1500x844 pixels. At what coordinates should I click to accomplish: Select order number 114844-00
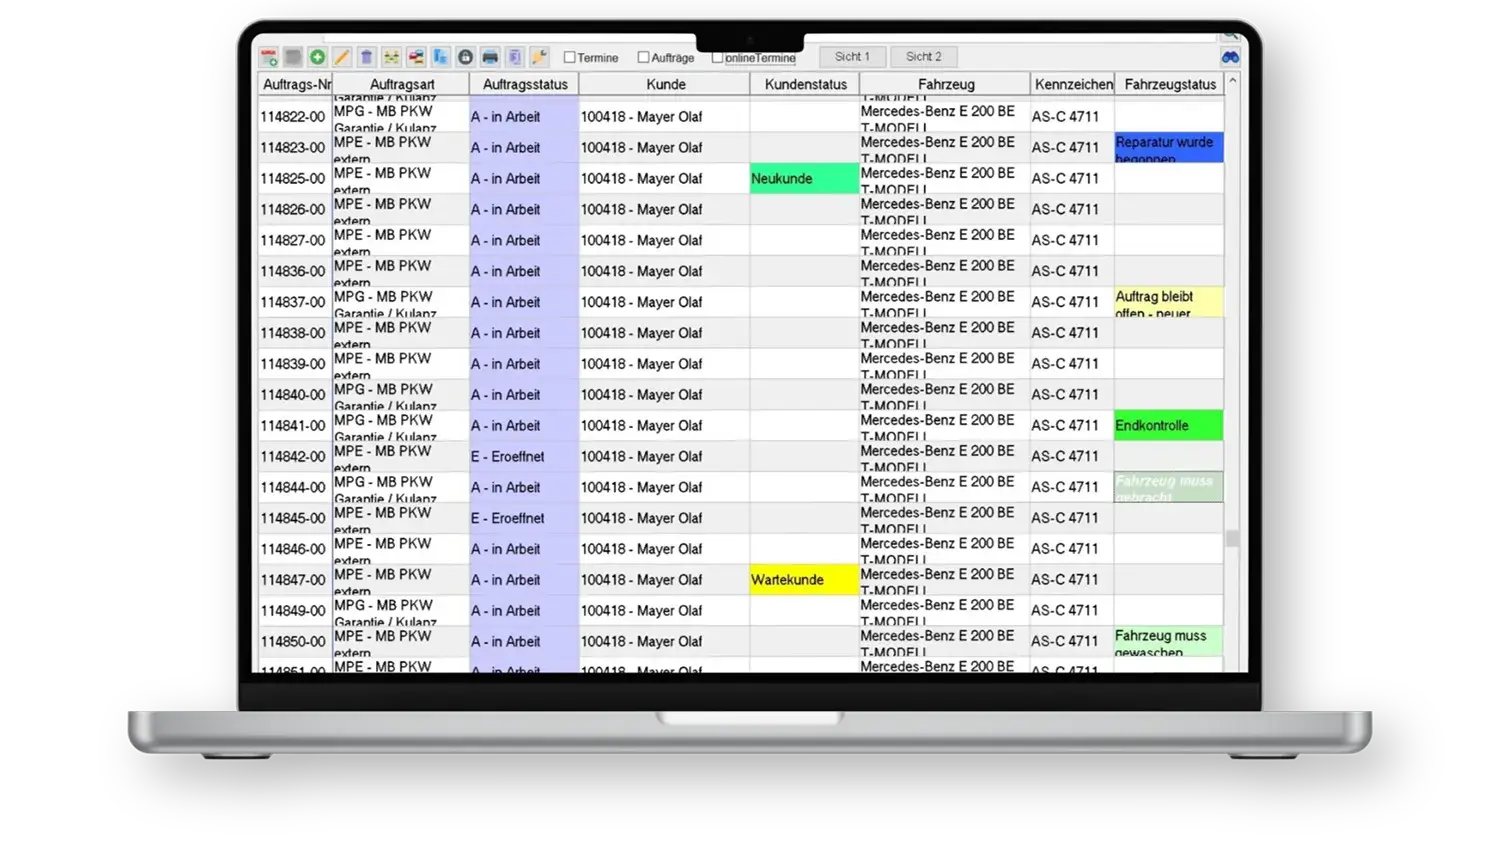tap(293, 488)
